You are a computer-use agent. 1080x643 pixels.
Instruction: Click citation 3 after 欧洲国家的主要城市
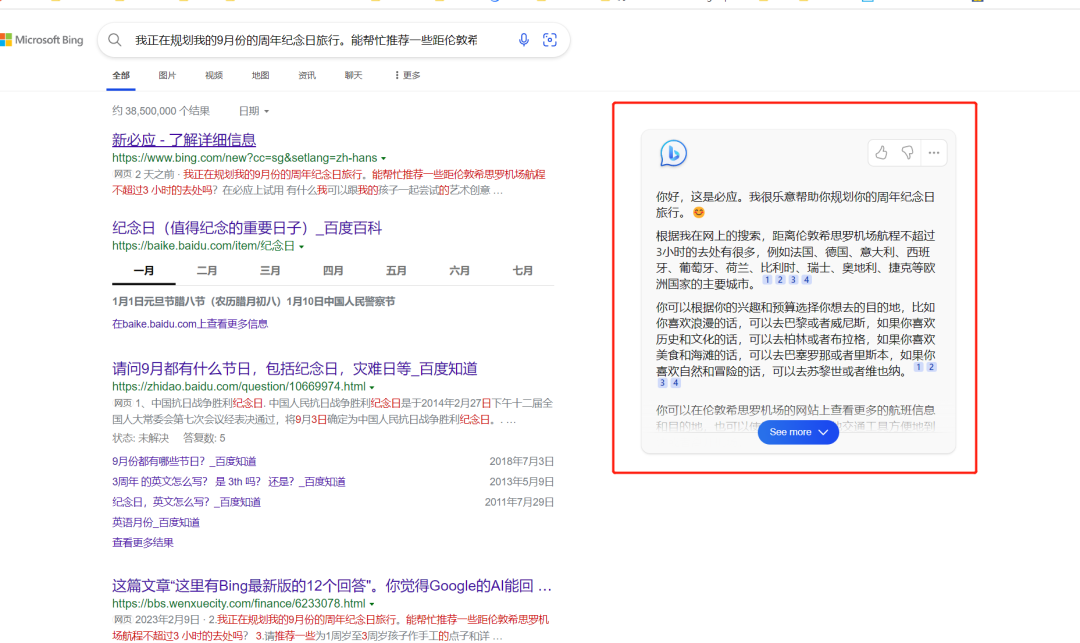coord(793,280)
